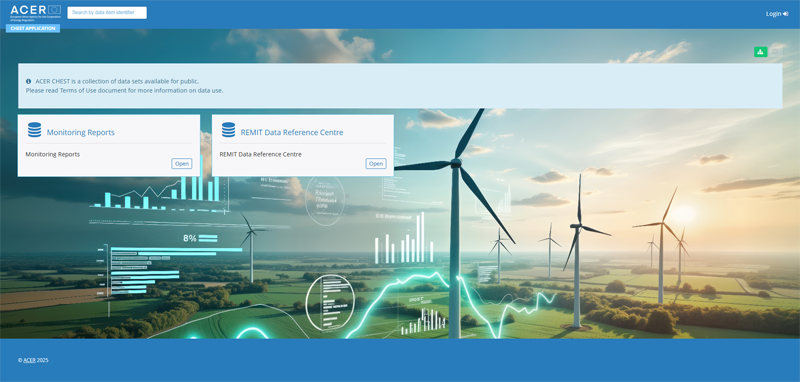Switch to the folder view icon

coord(775,52)
